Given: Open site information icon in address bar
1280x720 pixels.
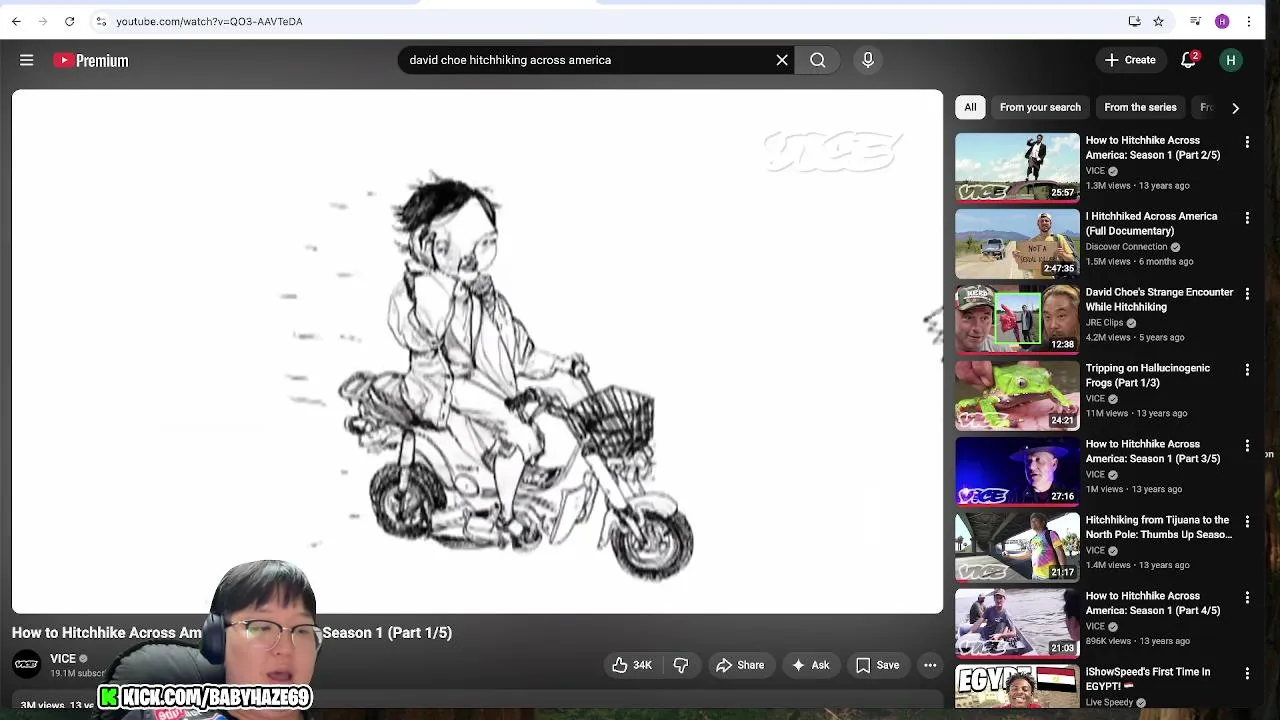Looking at the screenshot, I should coord(101,21).
